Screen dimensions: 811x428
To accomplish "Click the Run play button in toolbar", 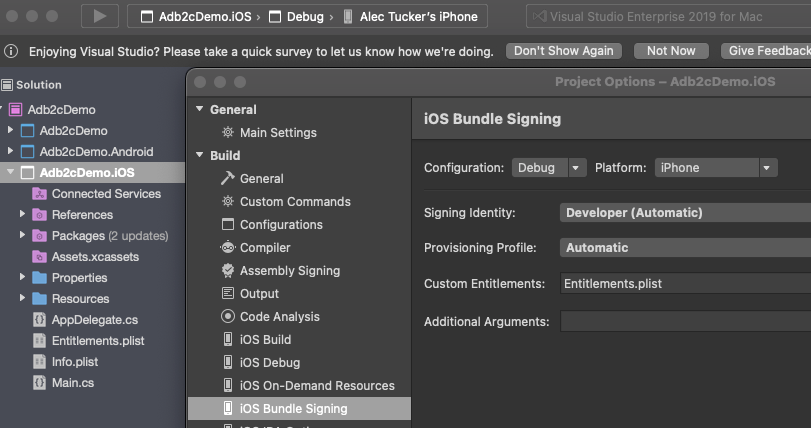I will [x=99, y=16].
